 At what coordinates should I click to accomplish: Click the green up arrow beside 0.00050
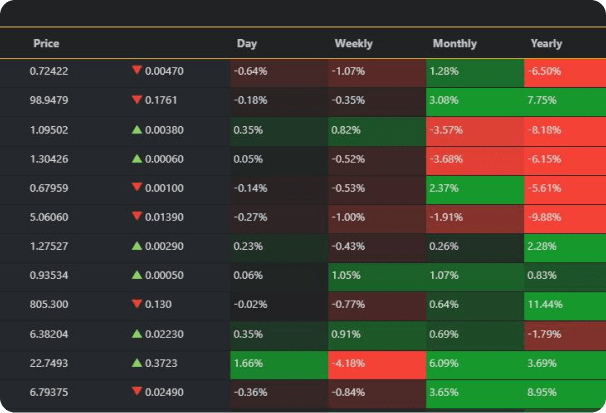136,275
